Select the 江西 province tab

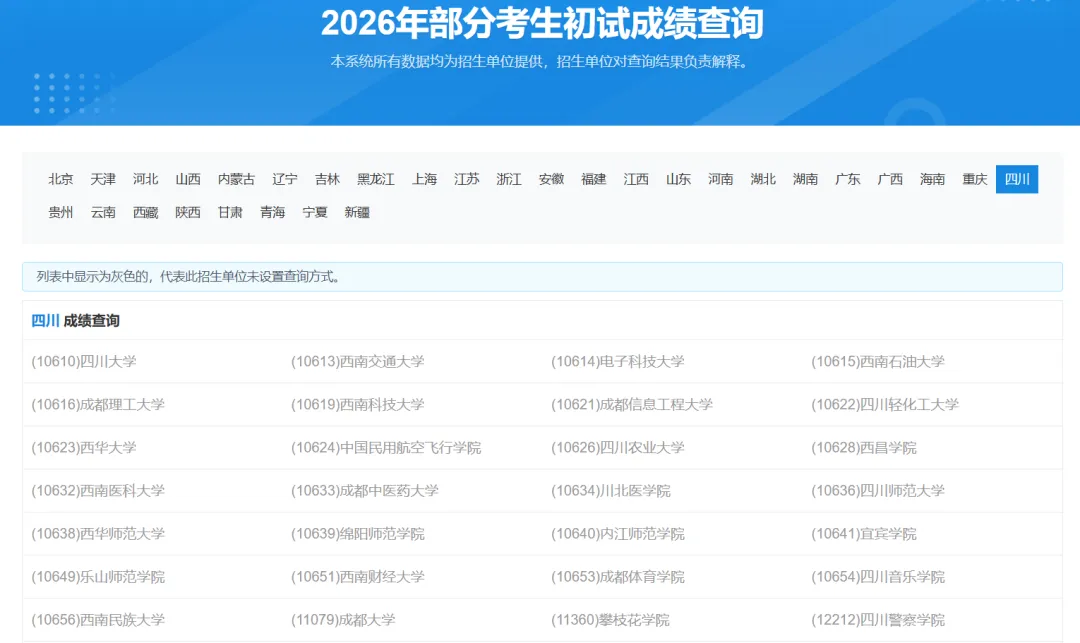coord(636,179)
